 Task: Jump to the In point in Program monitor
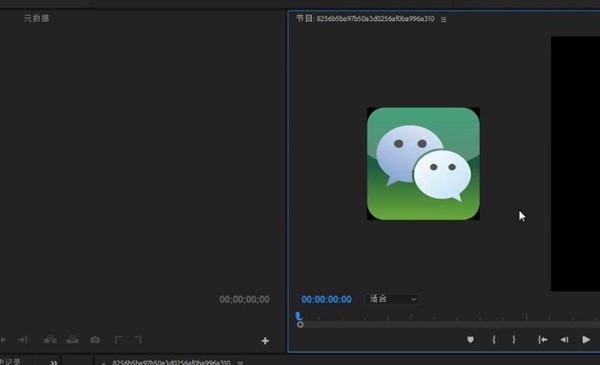click(543, 339)
